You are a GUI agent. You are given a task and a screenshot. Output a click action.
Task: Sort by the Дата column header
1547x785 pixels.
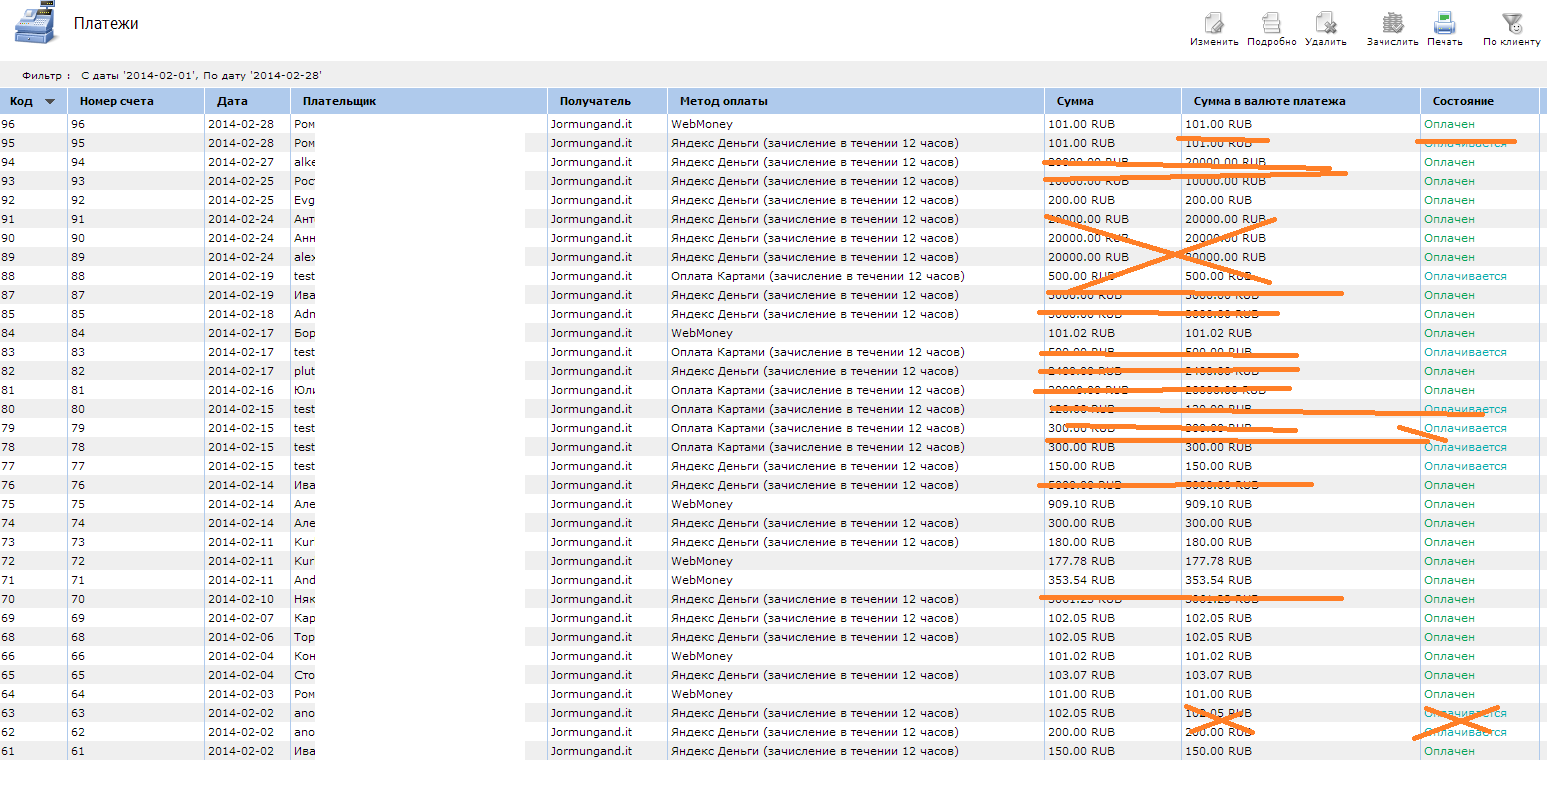click(x=232, y=101)
